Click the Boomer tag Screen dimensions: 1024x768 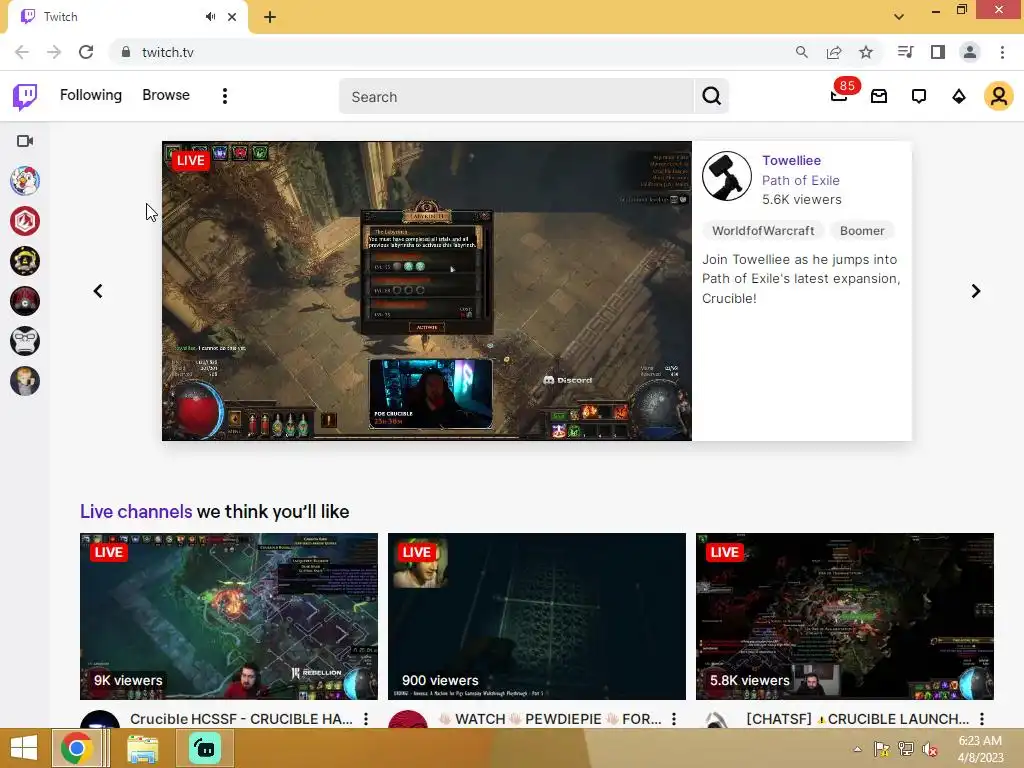861,231
